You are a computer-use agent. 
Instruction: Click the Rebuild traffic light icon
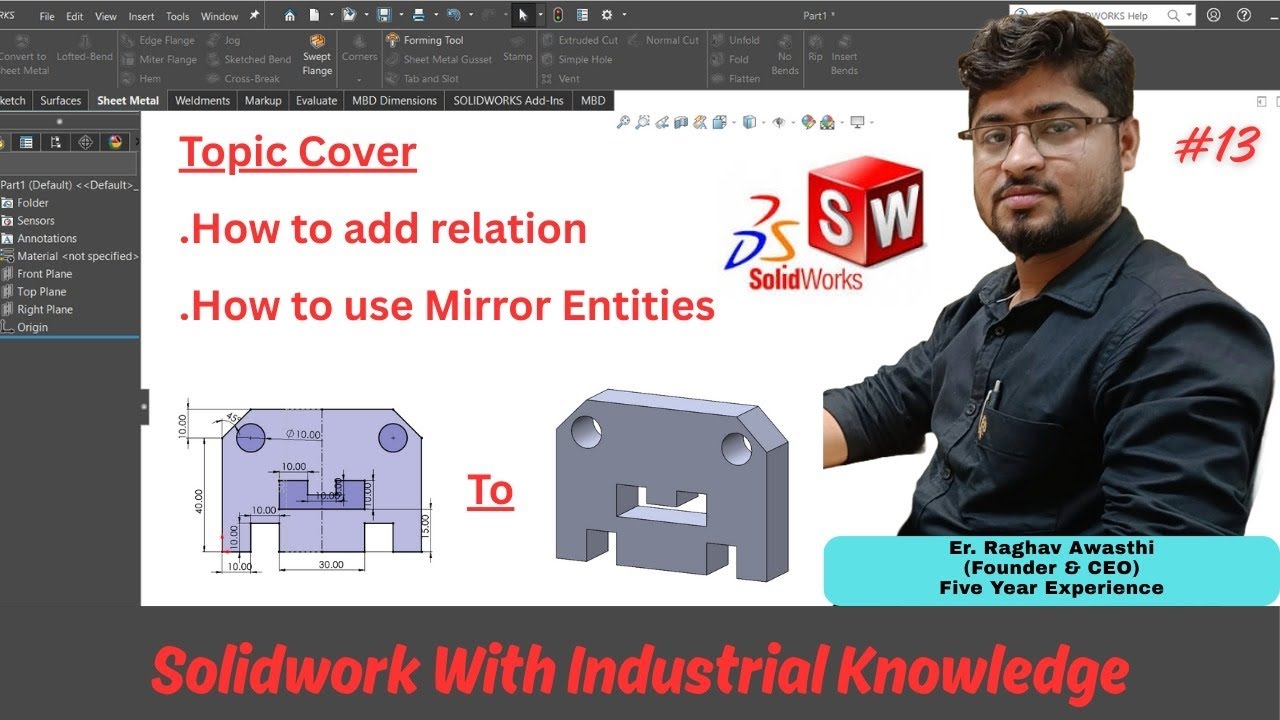[x=557, y=15]
